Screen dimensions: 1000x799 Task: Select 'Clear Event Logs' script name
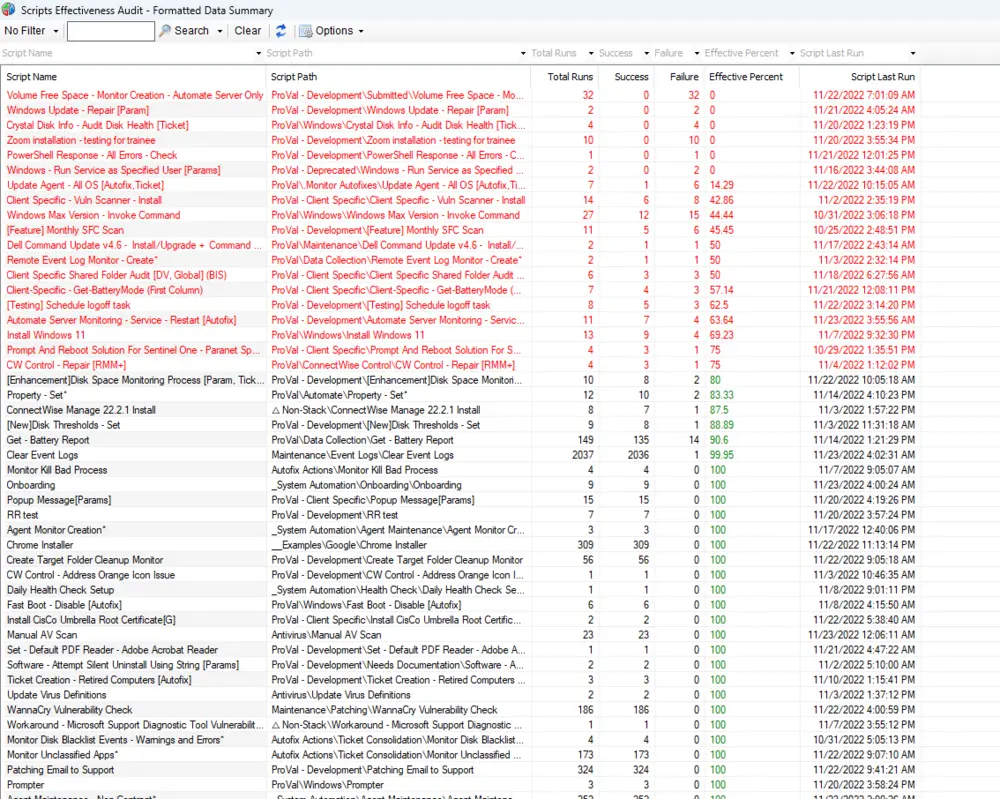42,455
